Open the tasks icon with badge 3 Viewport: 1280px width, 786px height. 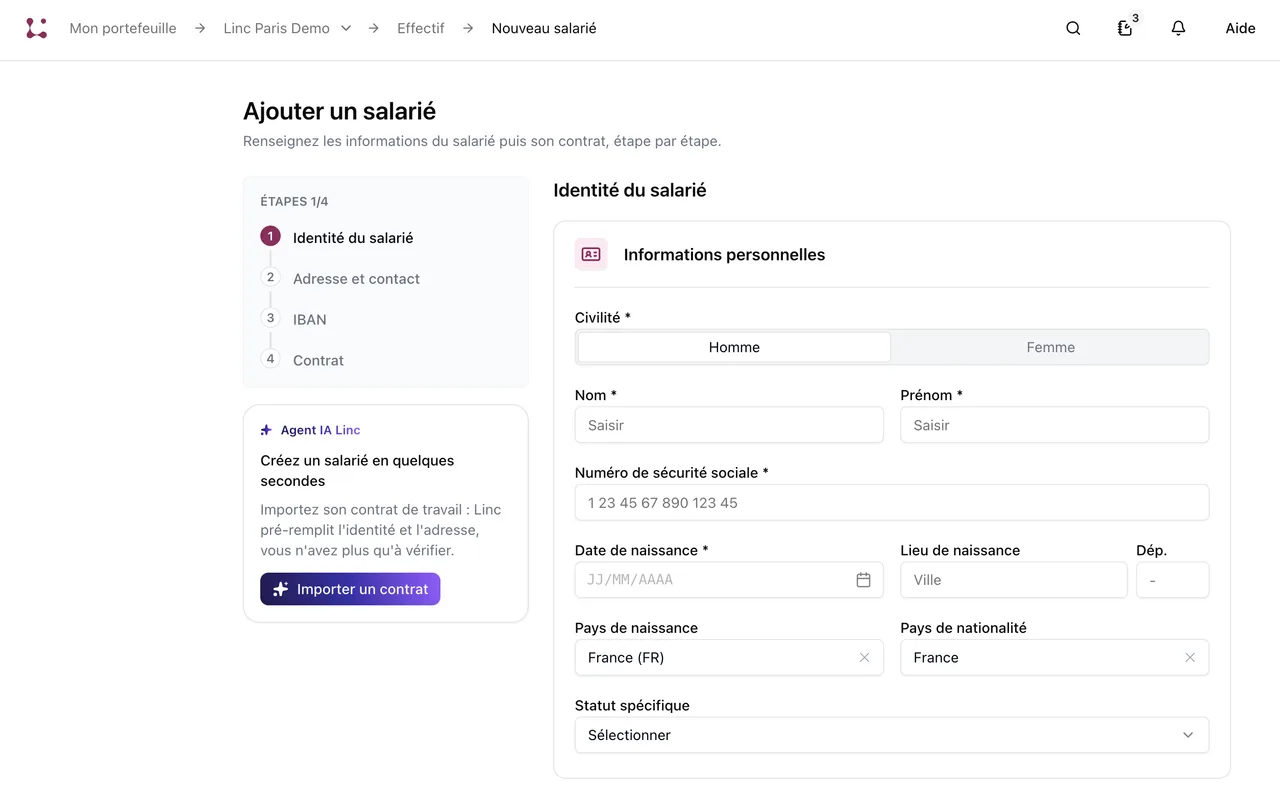1126,27
